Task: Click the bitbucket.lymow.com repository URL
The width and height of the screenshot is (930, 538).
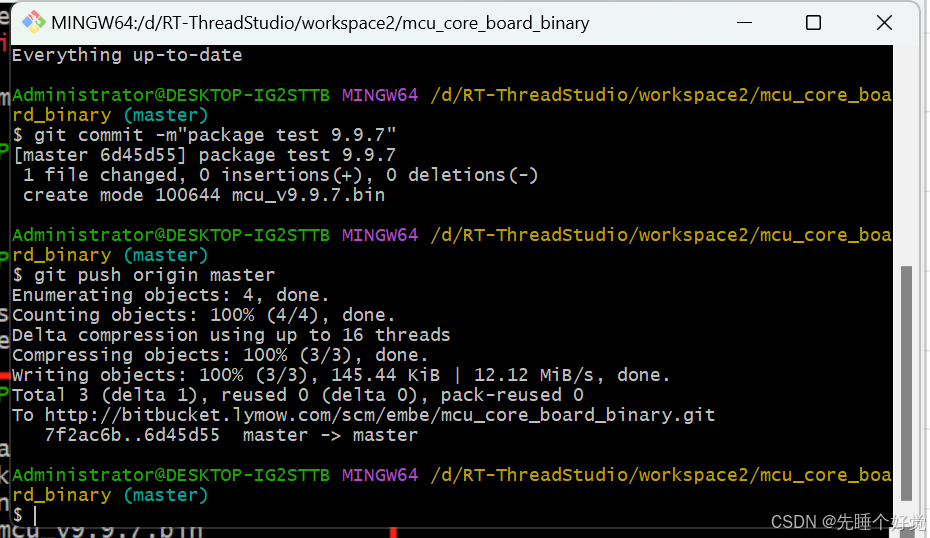Action: point(380,415)
